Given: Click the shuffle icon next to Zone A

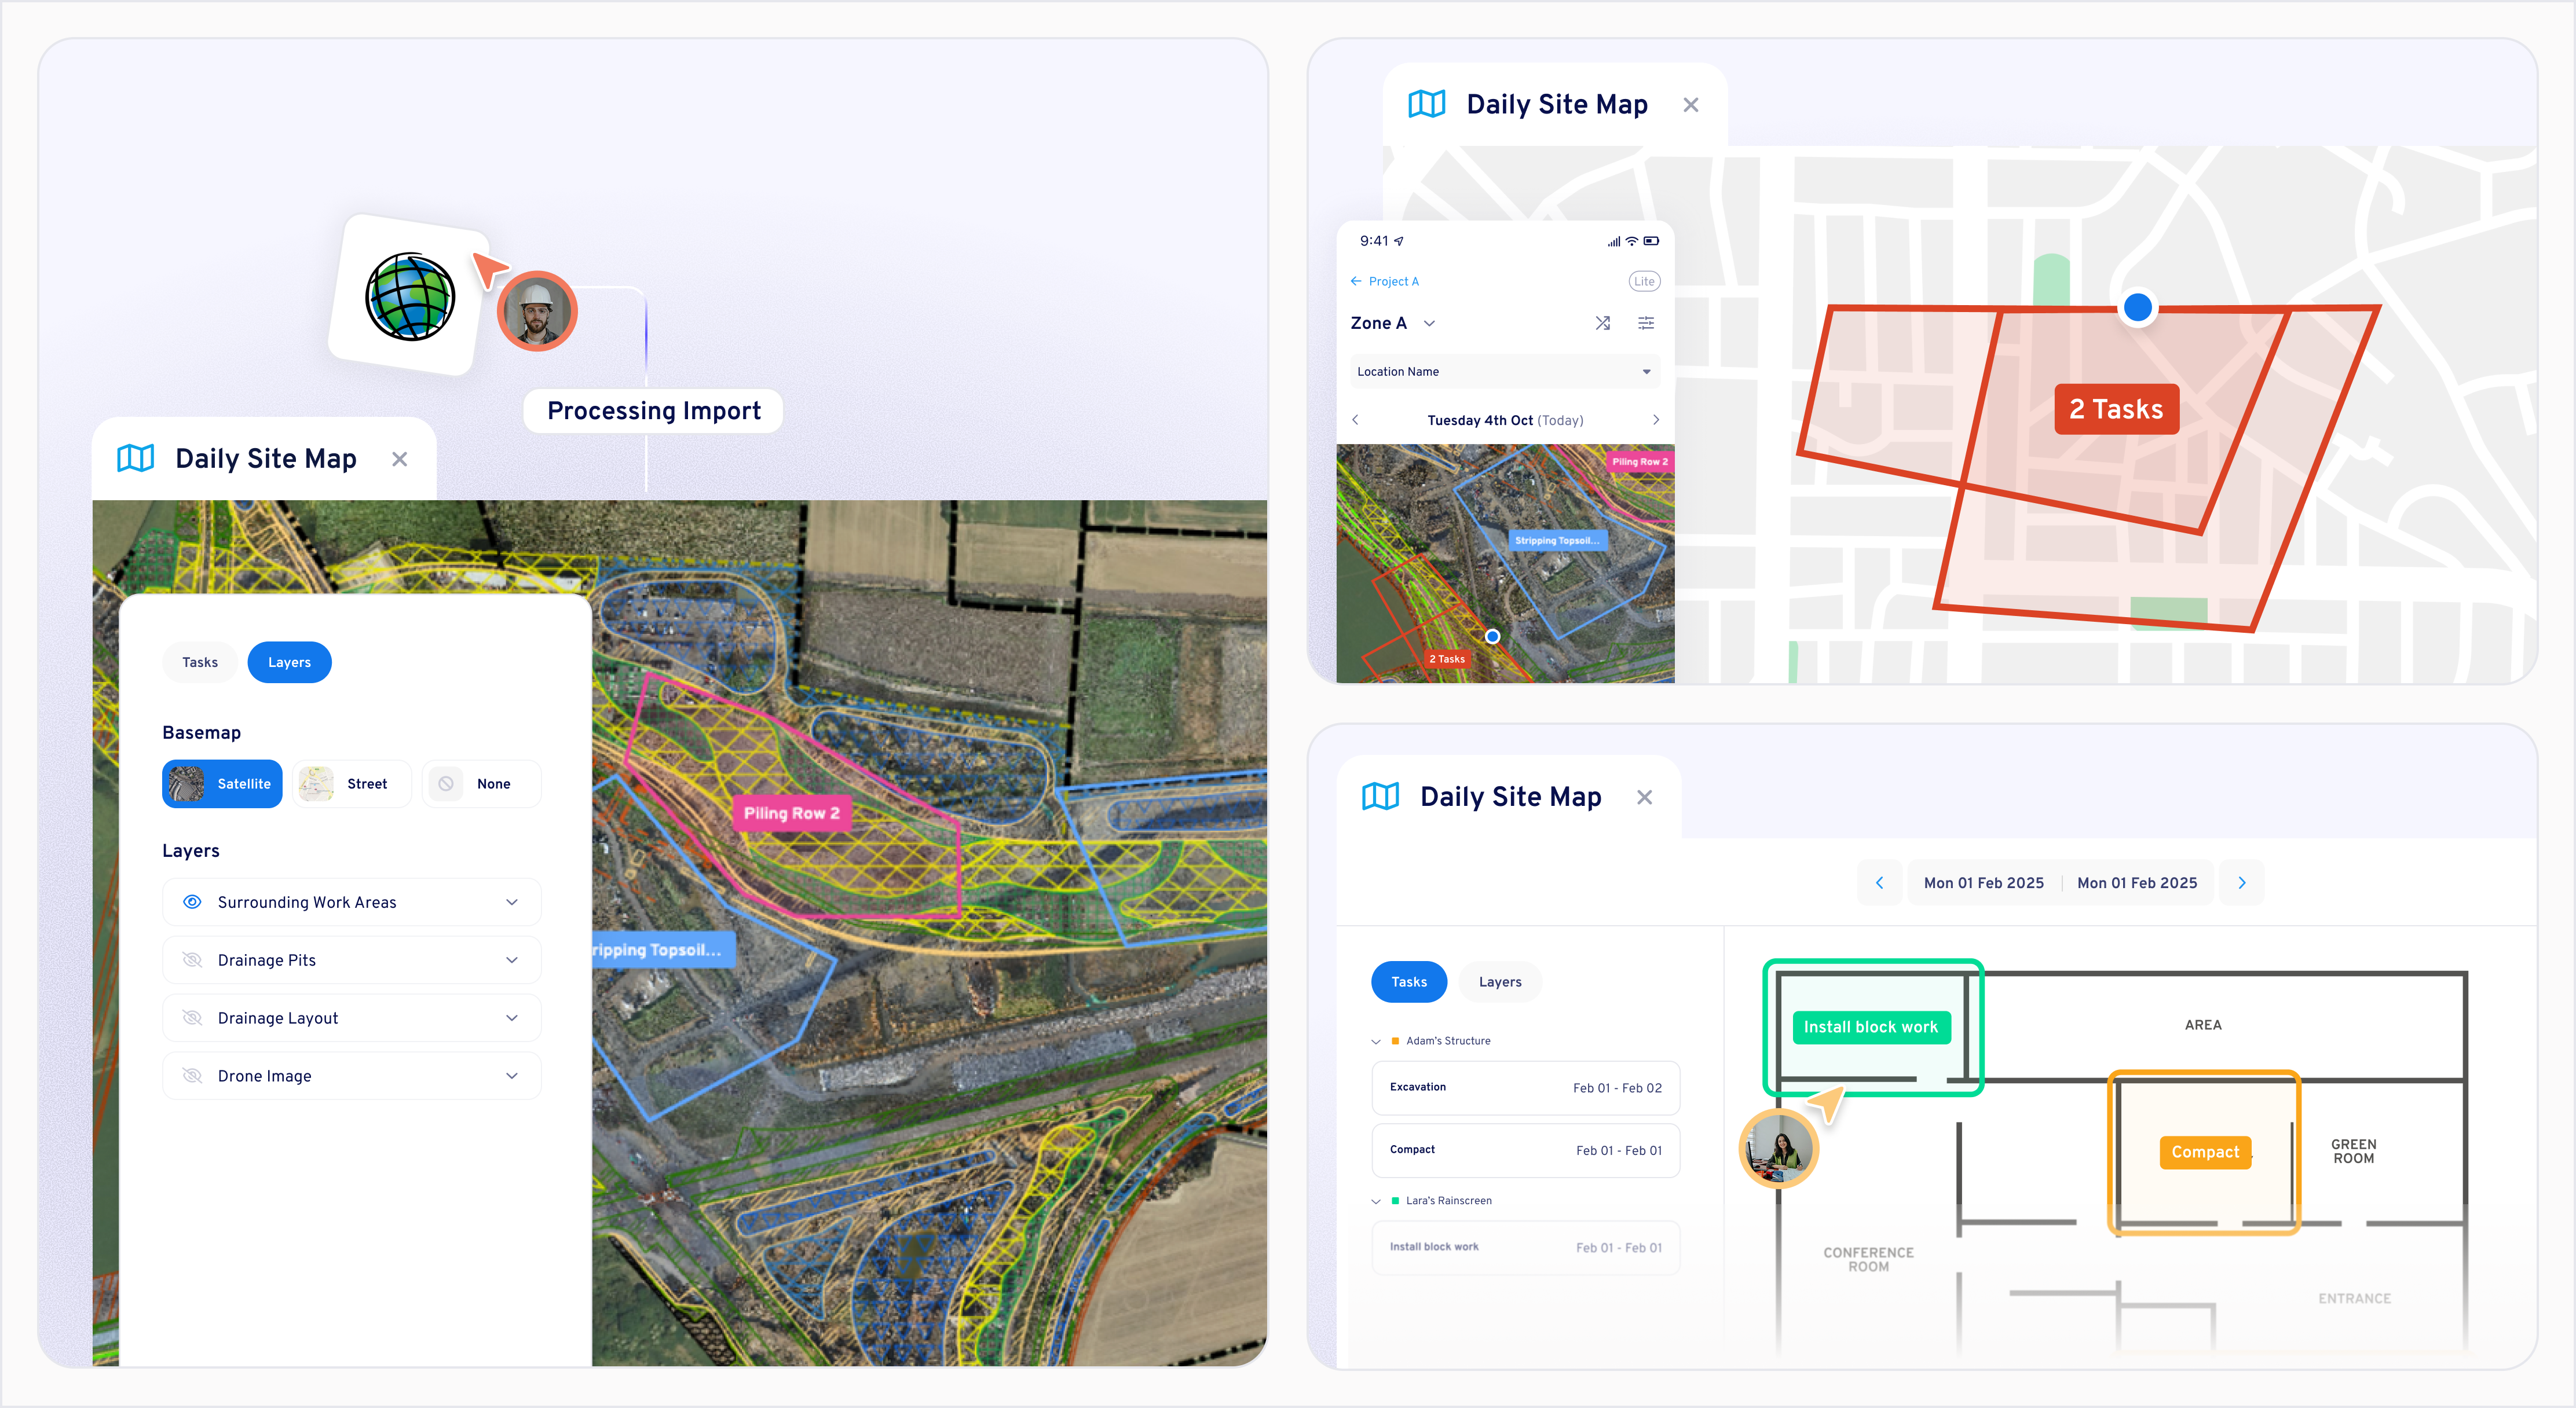Looking at the screenshot, I should click(1602, 323).
